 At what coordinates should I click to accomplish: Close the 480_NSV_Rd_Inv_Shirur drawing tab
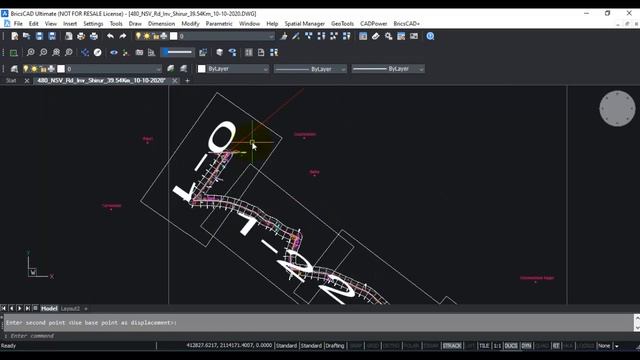175,81
